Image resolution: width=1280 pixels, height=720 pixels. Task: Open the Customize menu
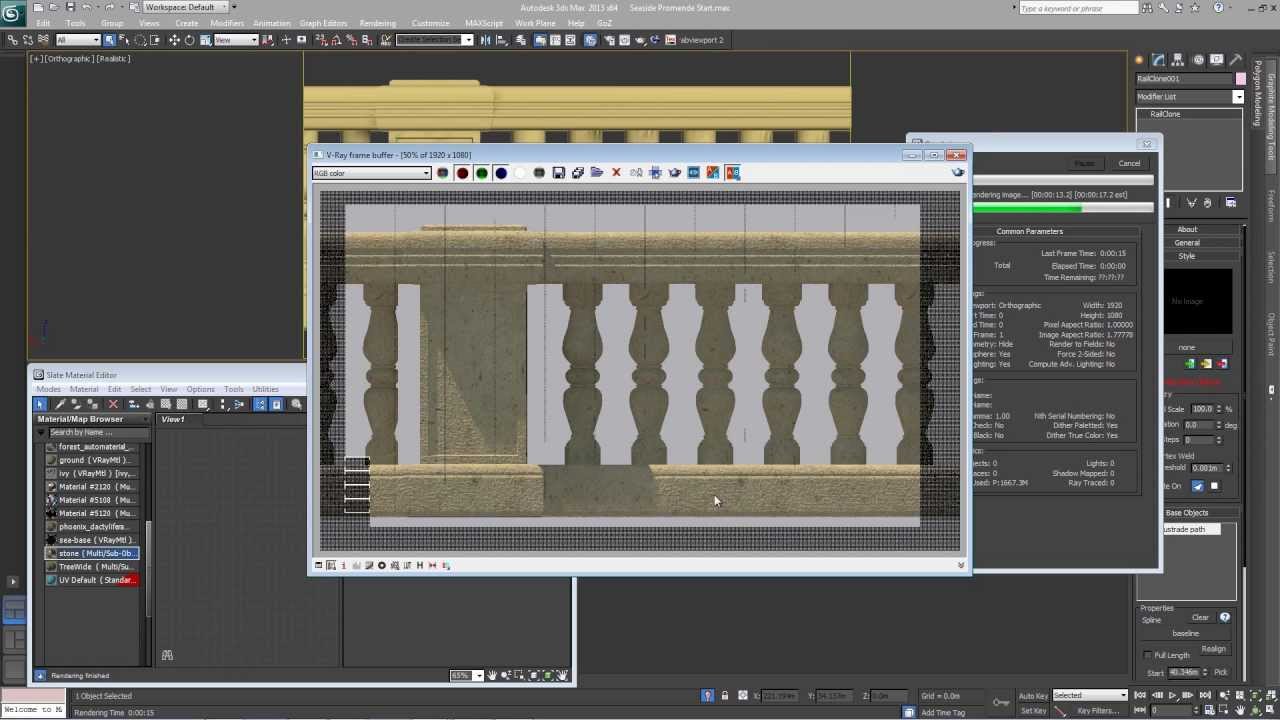[x=430, y=23]
